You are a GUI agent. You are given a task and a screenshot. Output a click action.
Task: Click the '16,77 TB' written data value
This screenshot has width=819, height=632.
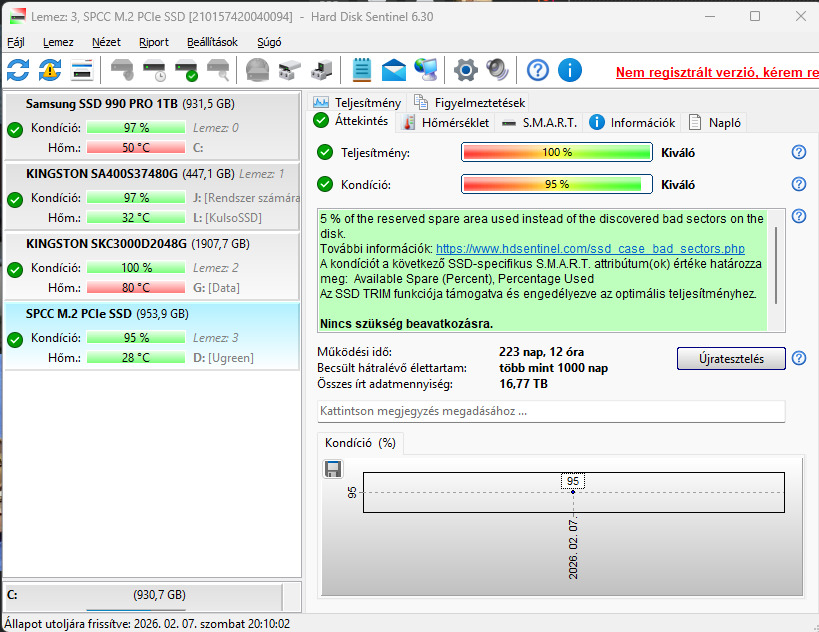pos(523,384)
